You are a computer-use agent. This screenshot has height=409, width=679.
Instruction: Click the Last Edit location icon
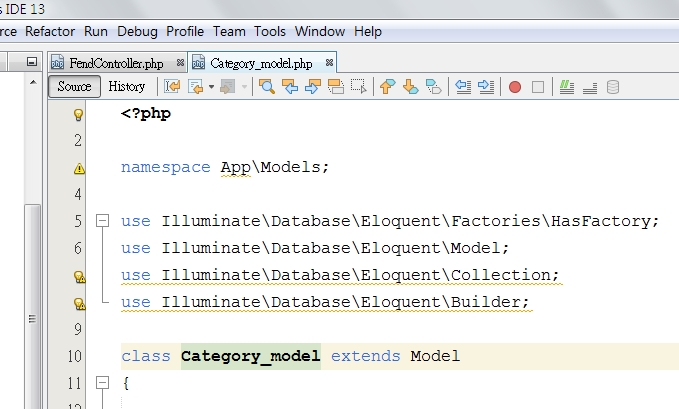click(172, 87)
